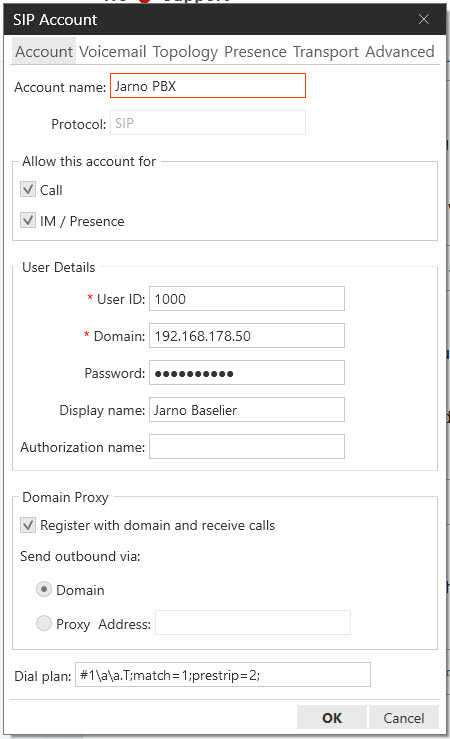Image resolution: width=450 pixels, height=739 pixels.
Task: Toggle the IM / Presence checkbox
Action: 28,220
